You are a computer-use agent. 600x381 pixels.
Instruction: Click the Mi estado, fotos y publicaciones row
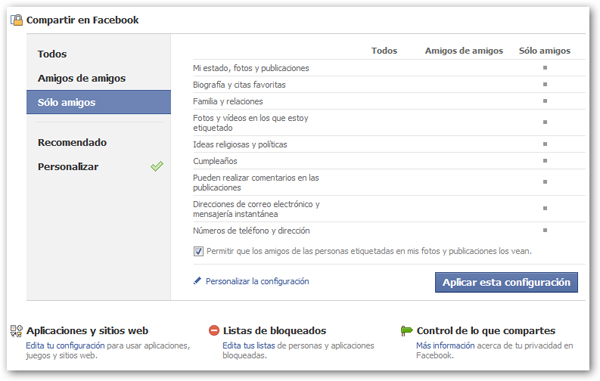coord(389,68)
